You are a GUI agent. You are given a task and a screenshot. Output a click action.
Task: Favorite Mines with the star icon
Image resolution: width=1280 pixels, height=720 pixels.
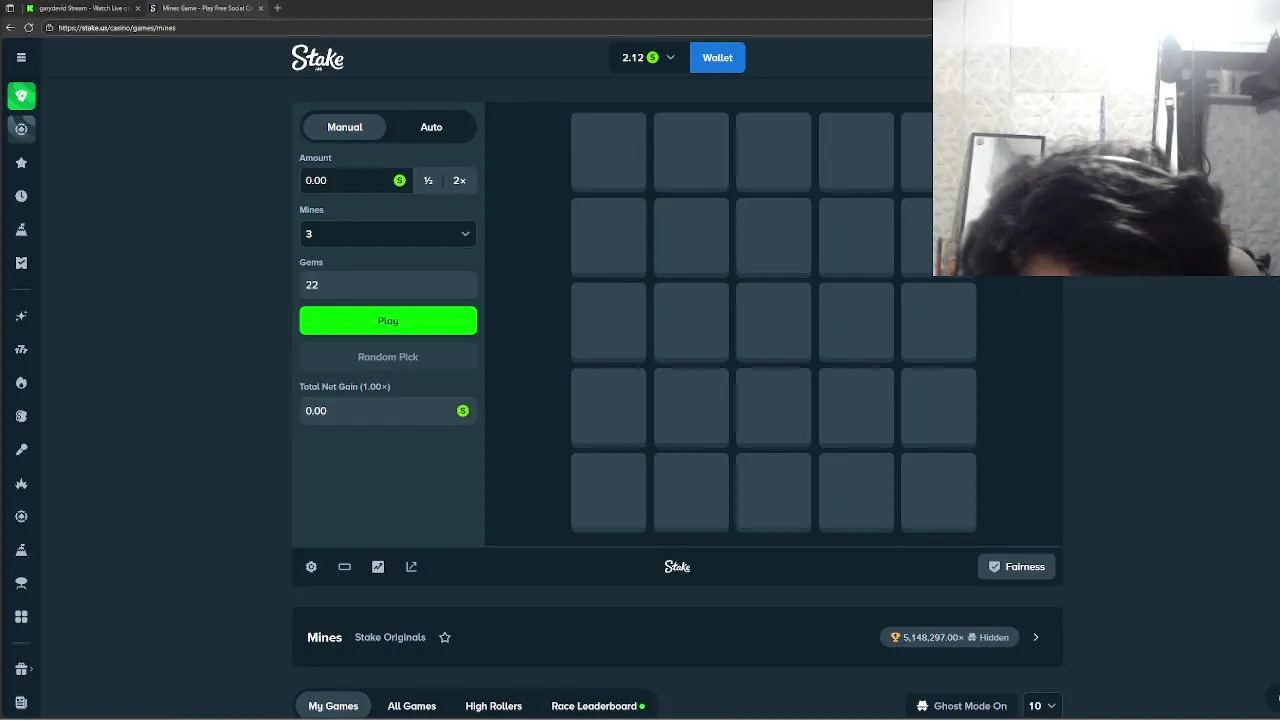pyautogui.click(x=445, y=637)
